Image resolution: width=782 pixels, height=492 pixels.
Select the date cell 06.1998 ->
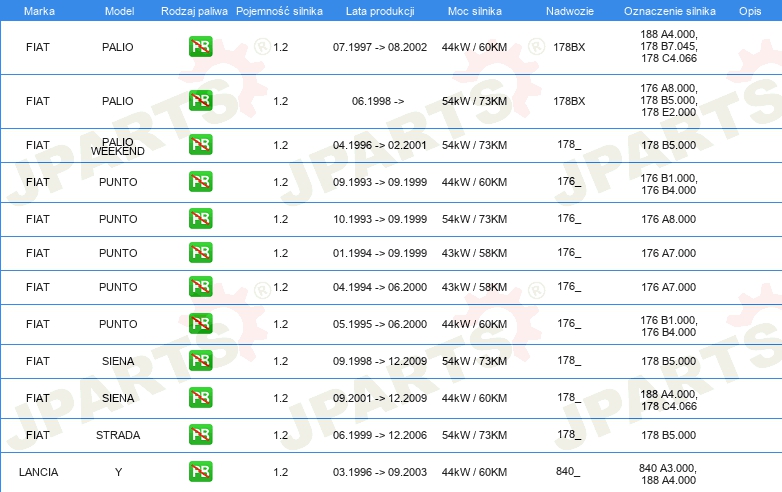pos(378,101)
